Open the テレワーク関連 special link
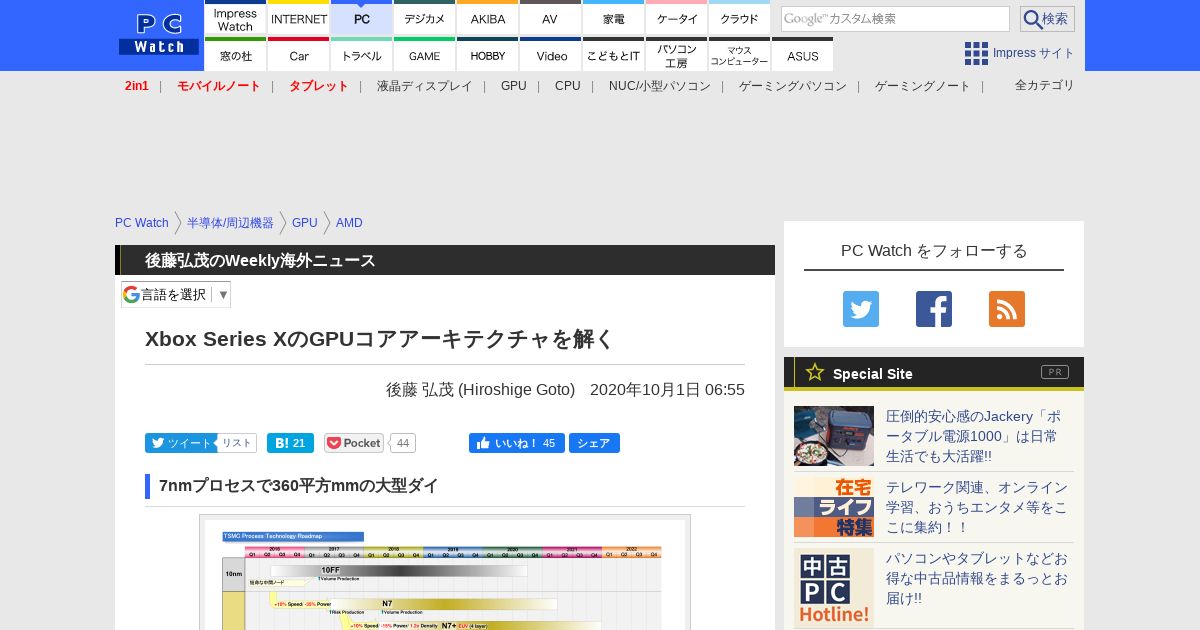This screenshot has width=1200, height=630. click(x=979, y=507)
